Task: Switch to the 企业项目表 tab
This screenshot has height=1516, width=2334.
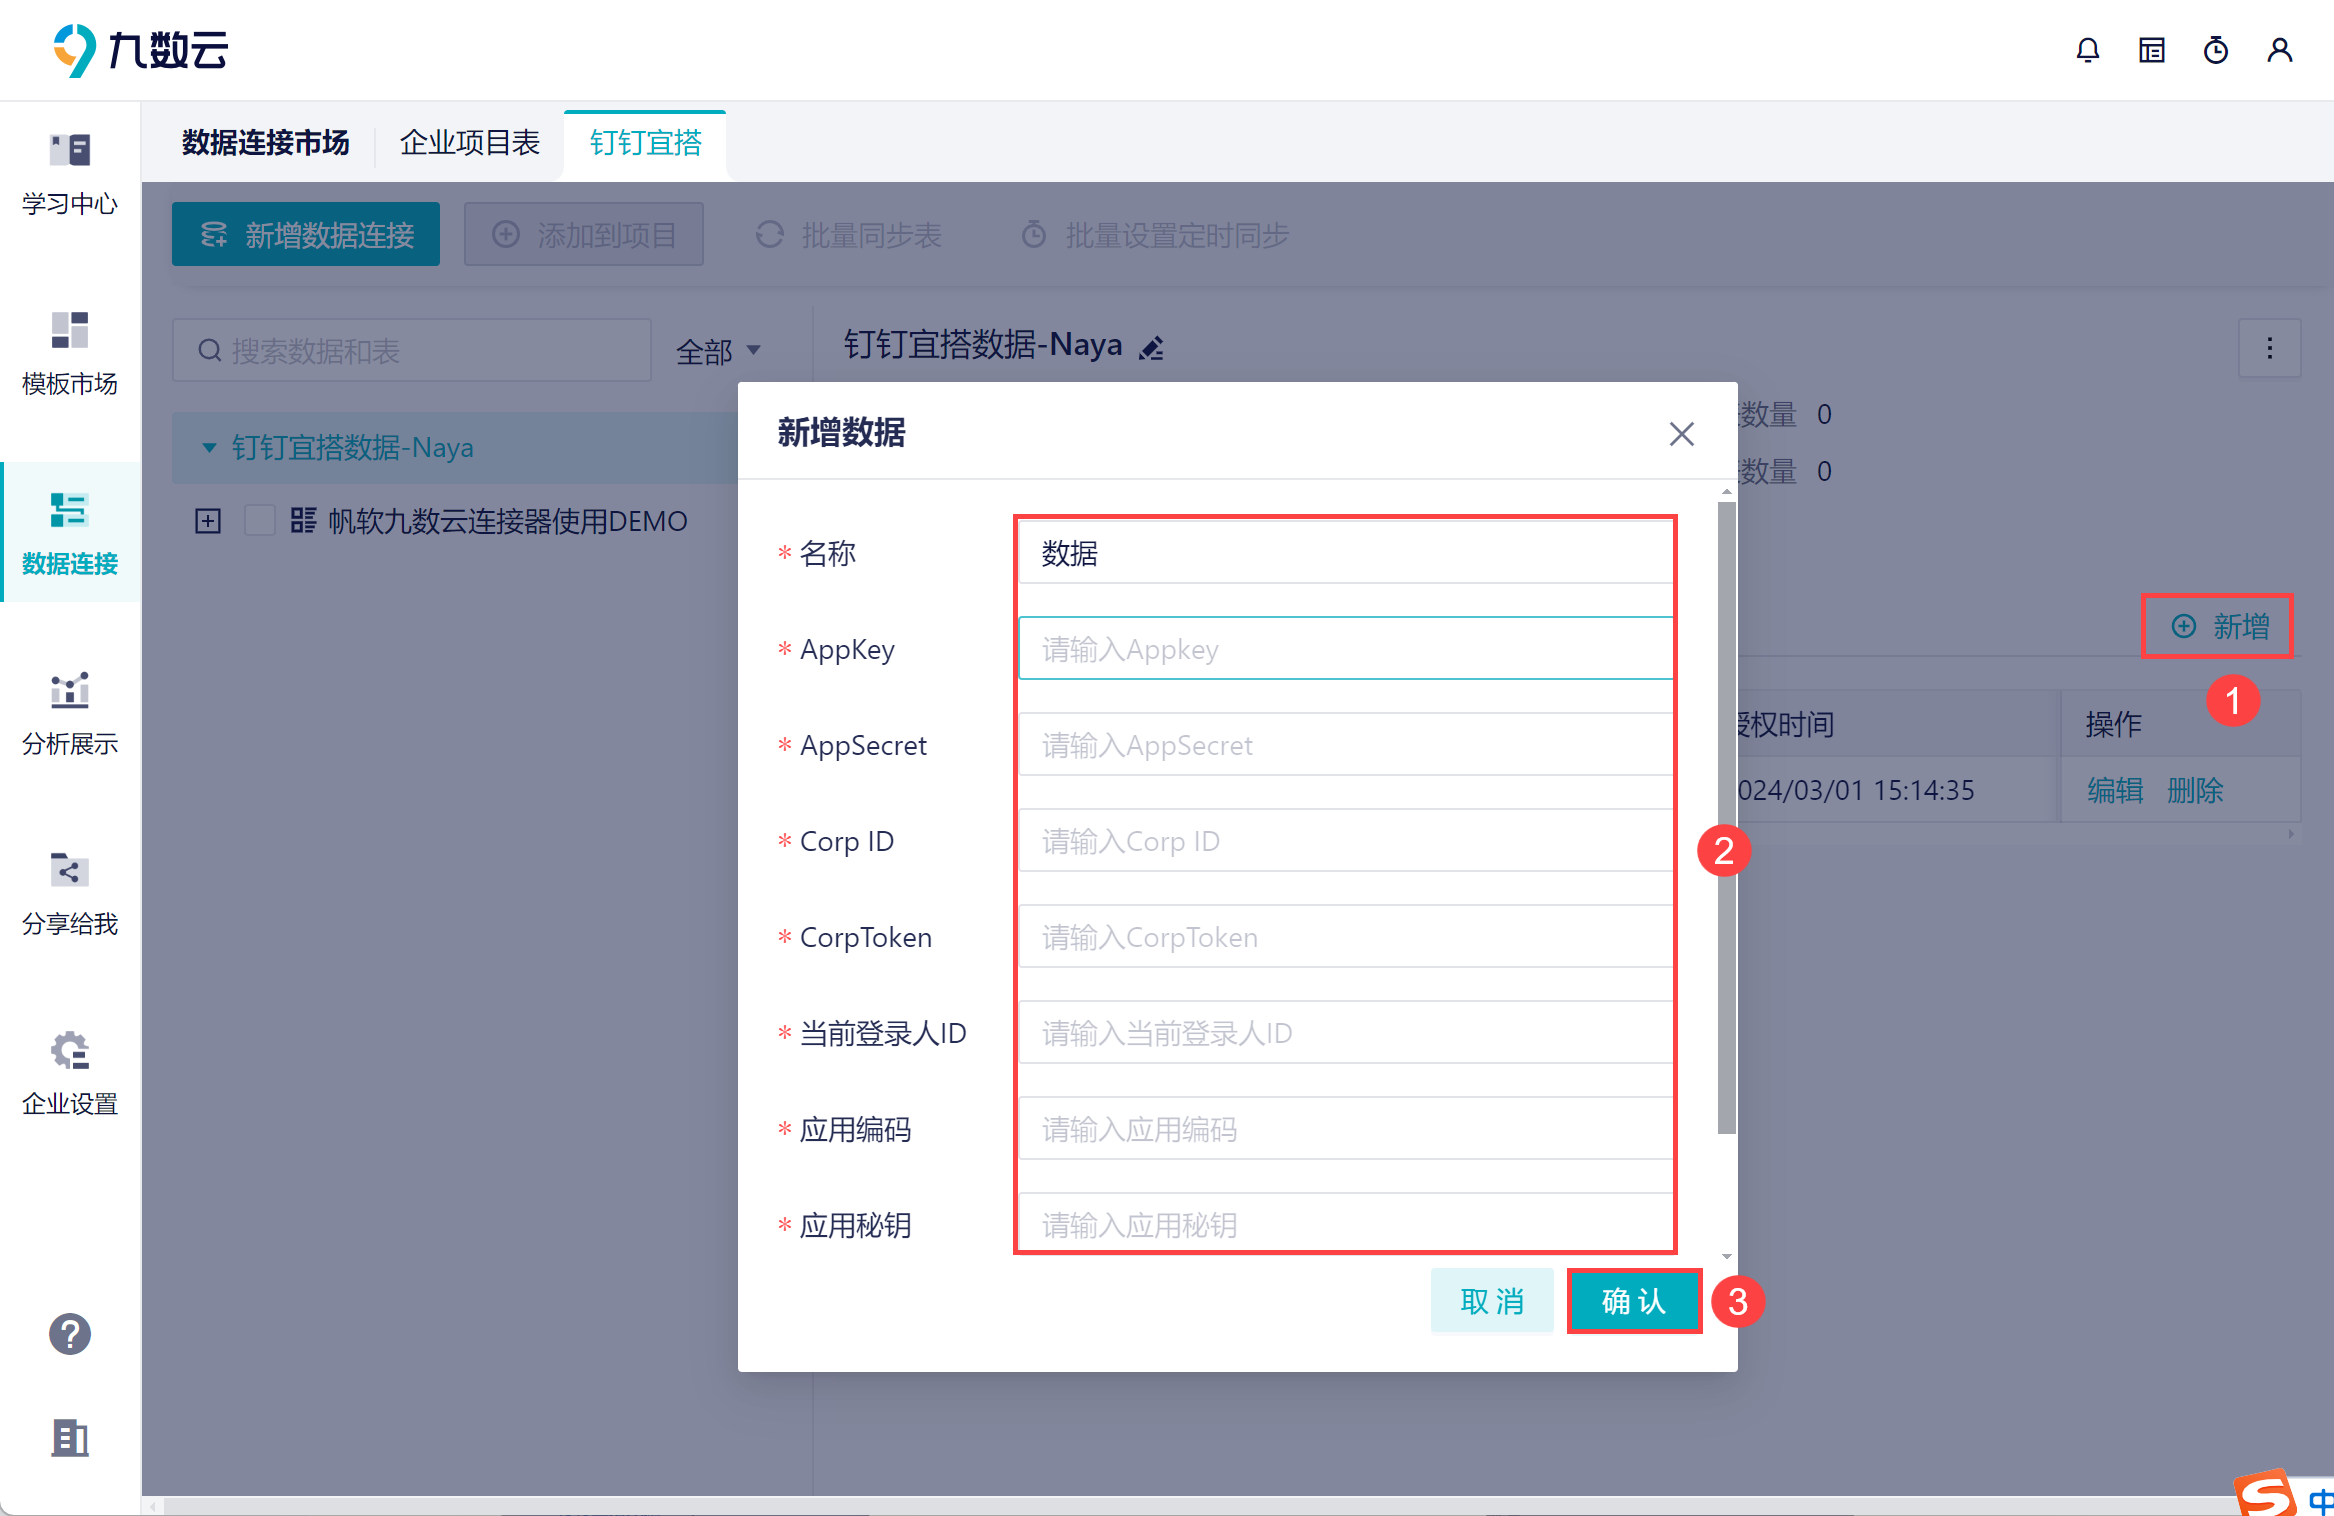Action: [x=470, y=143]
